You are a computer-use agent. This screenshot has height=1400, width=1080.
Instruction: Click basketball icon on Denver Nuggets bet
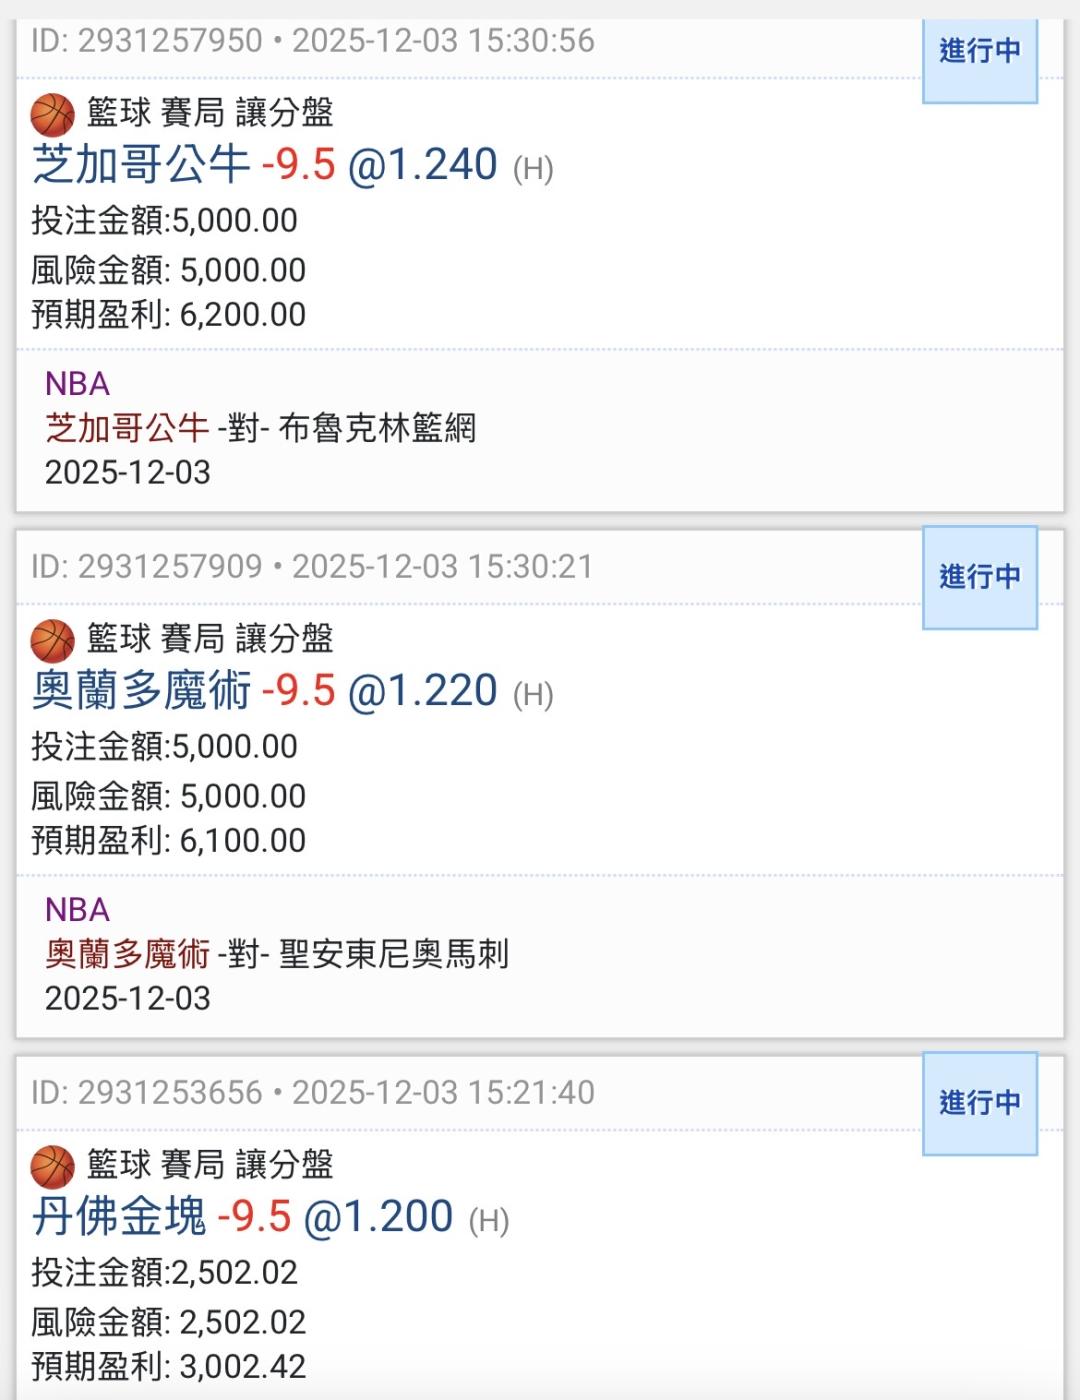(52, 1166)
